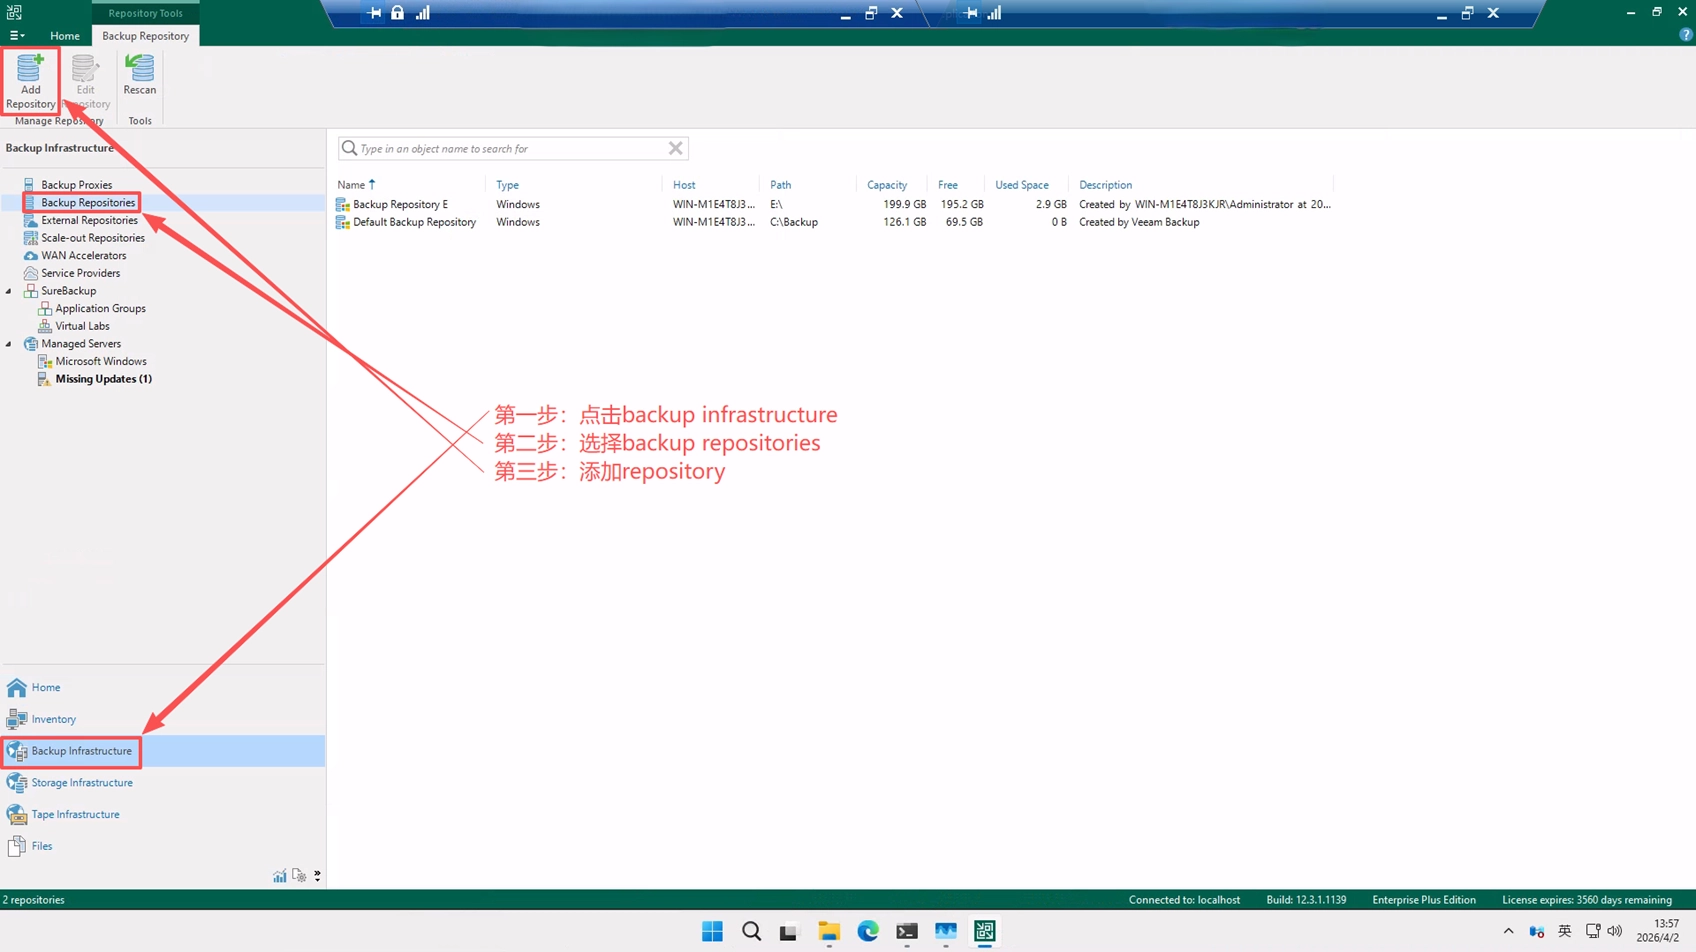
Task: Switch to the Home ribbon tab
Action: pyautogui.click(x=65, y=36)
